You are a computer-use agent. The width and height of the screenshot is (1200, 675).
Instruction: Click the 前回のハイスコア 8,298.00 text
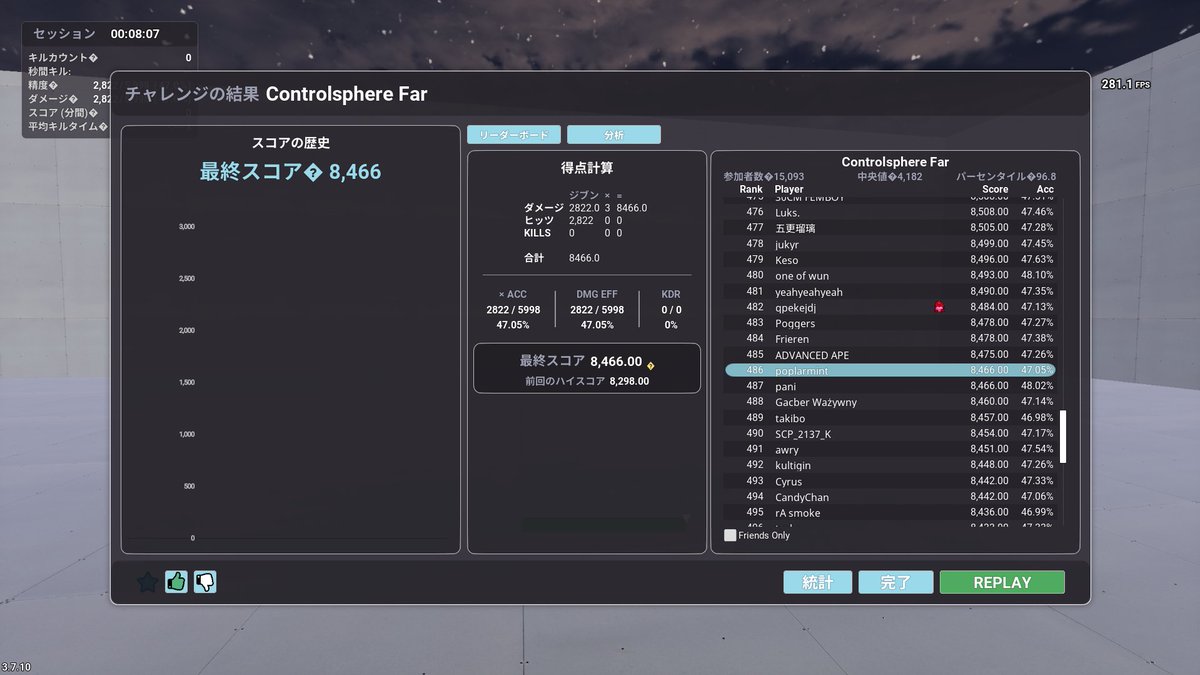pos(587,381)
